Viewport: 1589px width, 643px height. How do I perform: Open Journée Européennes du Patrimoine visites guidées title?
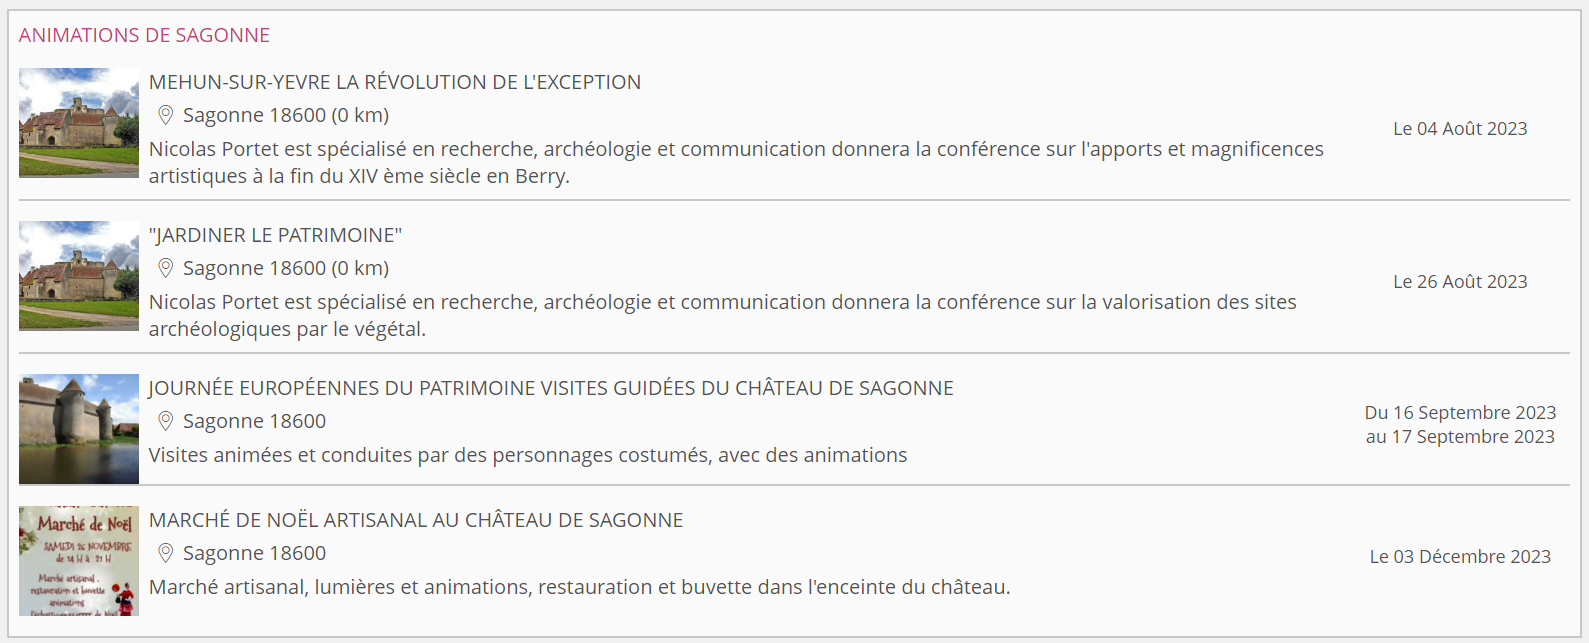551,388
